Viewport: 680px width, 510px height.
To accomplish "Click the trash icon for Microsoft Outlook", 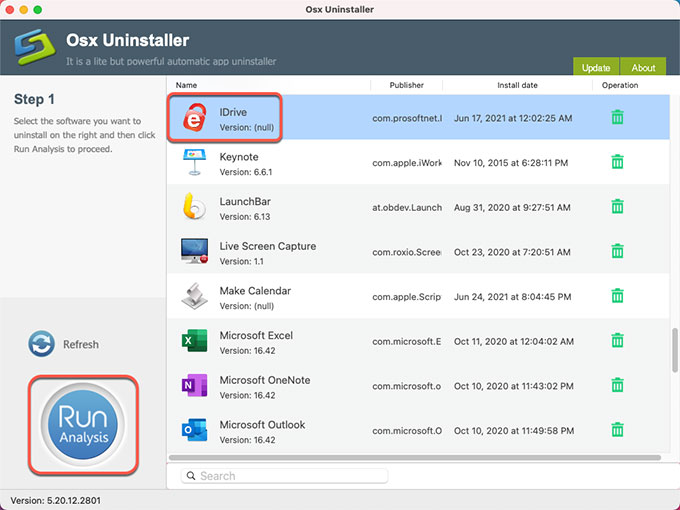I will point(617,430).
